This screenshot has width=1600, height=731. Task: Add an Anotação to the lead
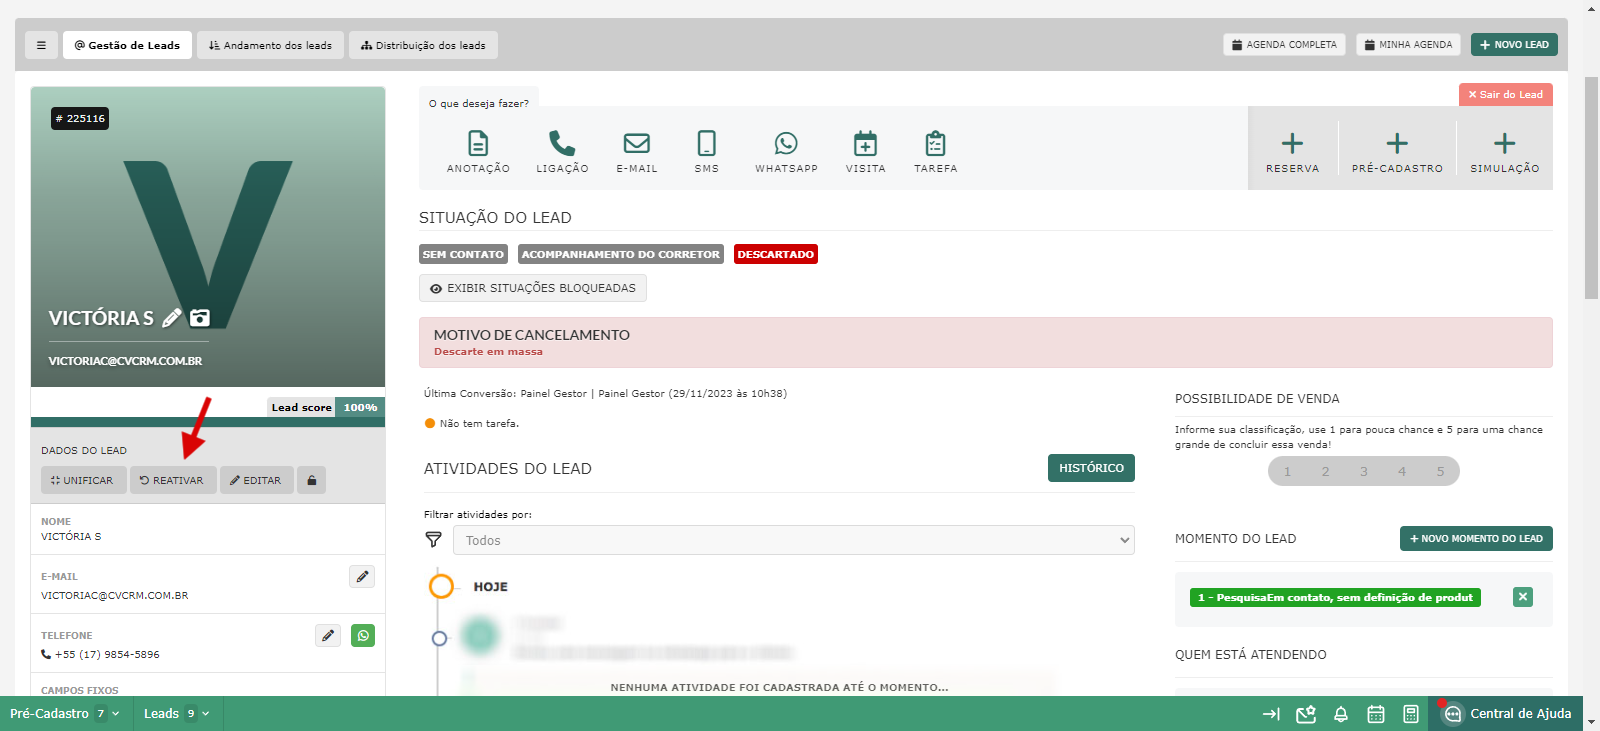tap(478, 151)
